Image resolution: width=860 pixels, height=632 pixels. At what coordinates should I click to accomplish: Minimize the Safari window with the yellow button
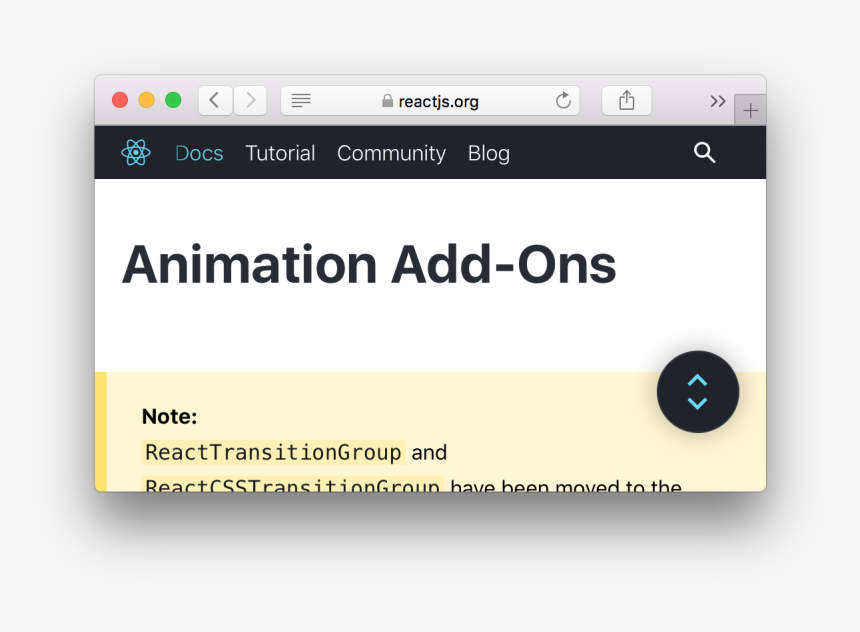tap(146, 100)
